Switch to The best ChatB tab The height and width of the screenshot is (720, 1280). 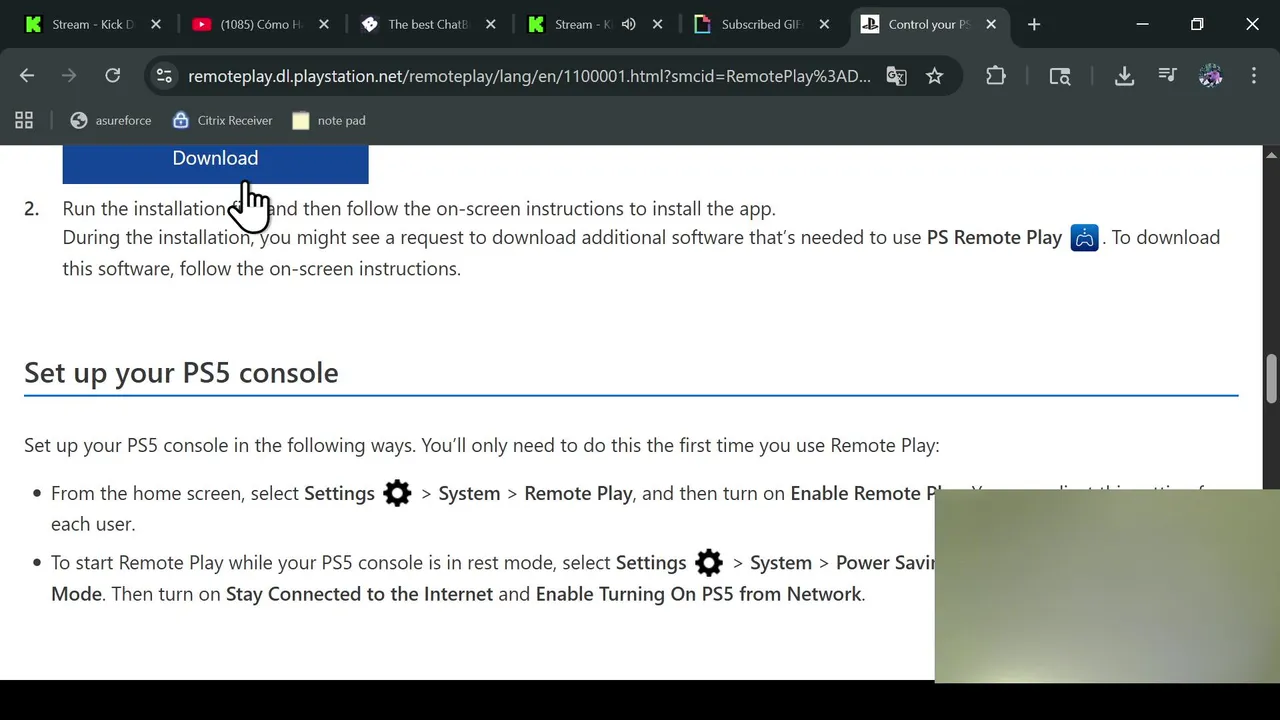click(x=428, y=24)
